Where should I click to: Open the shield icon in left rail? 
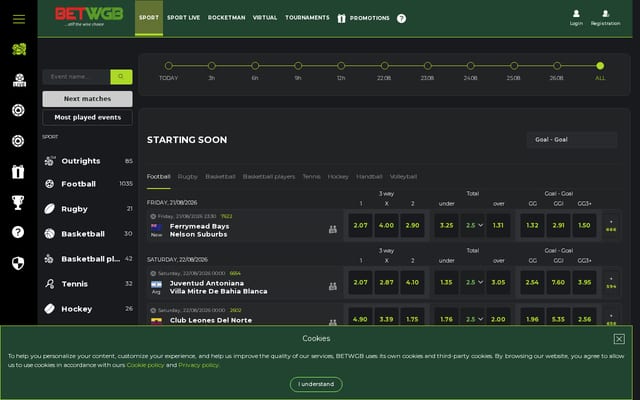click(x=18, y=263)
